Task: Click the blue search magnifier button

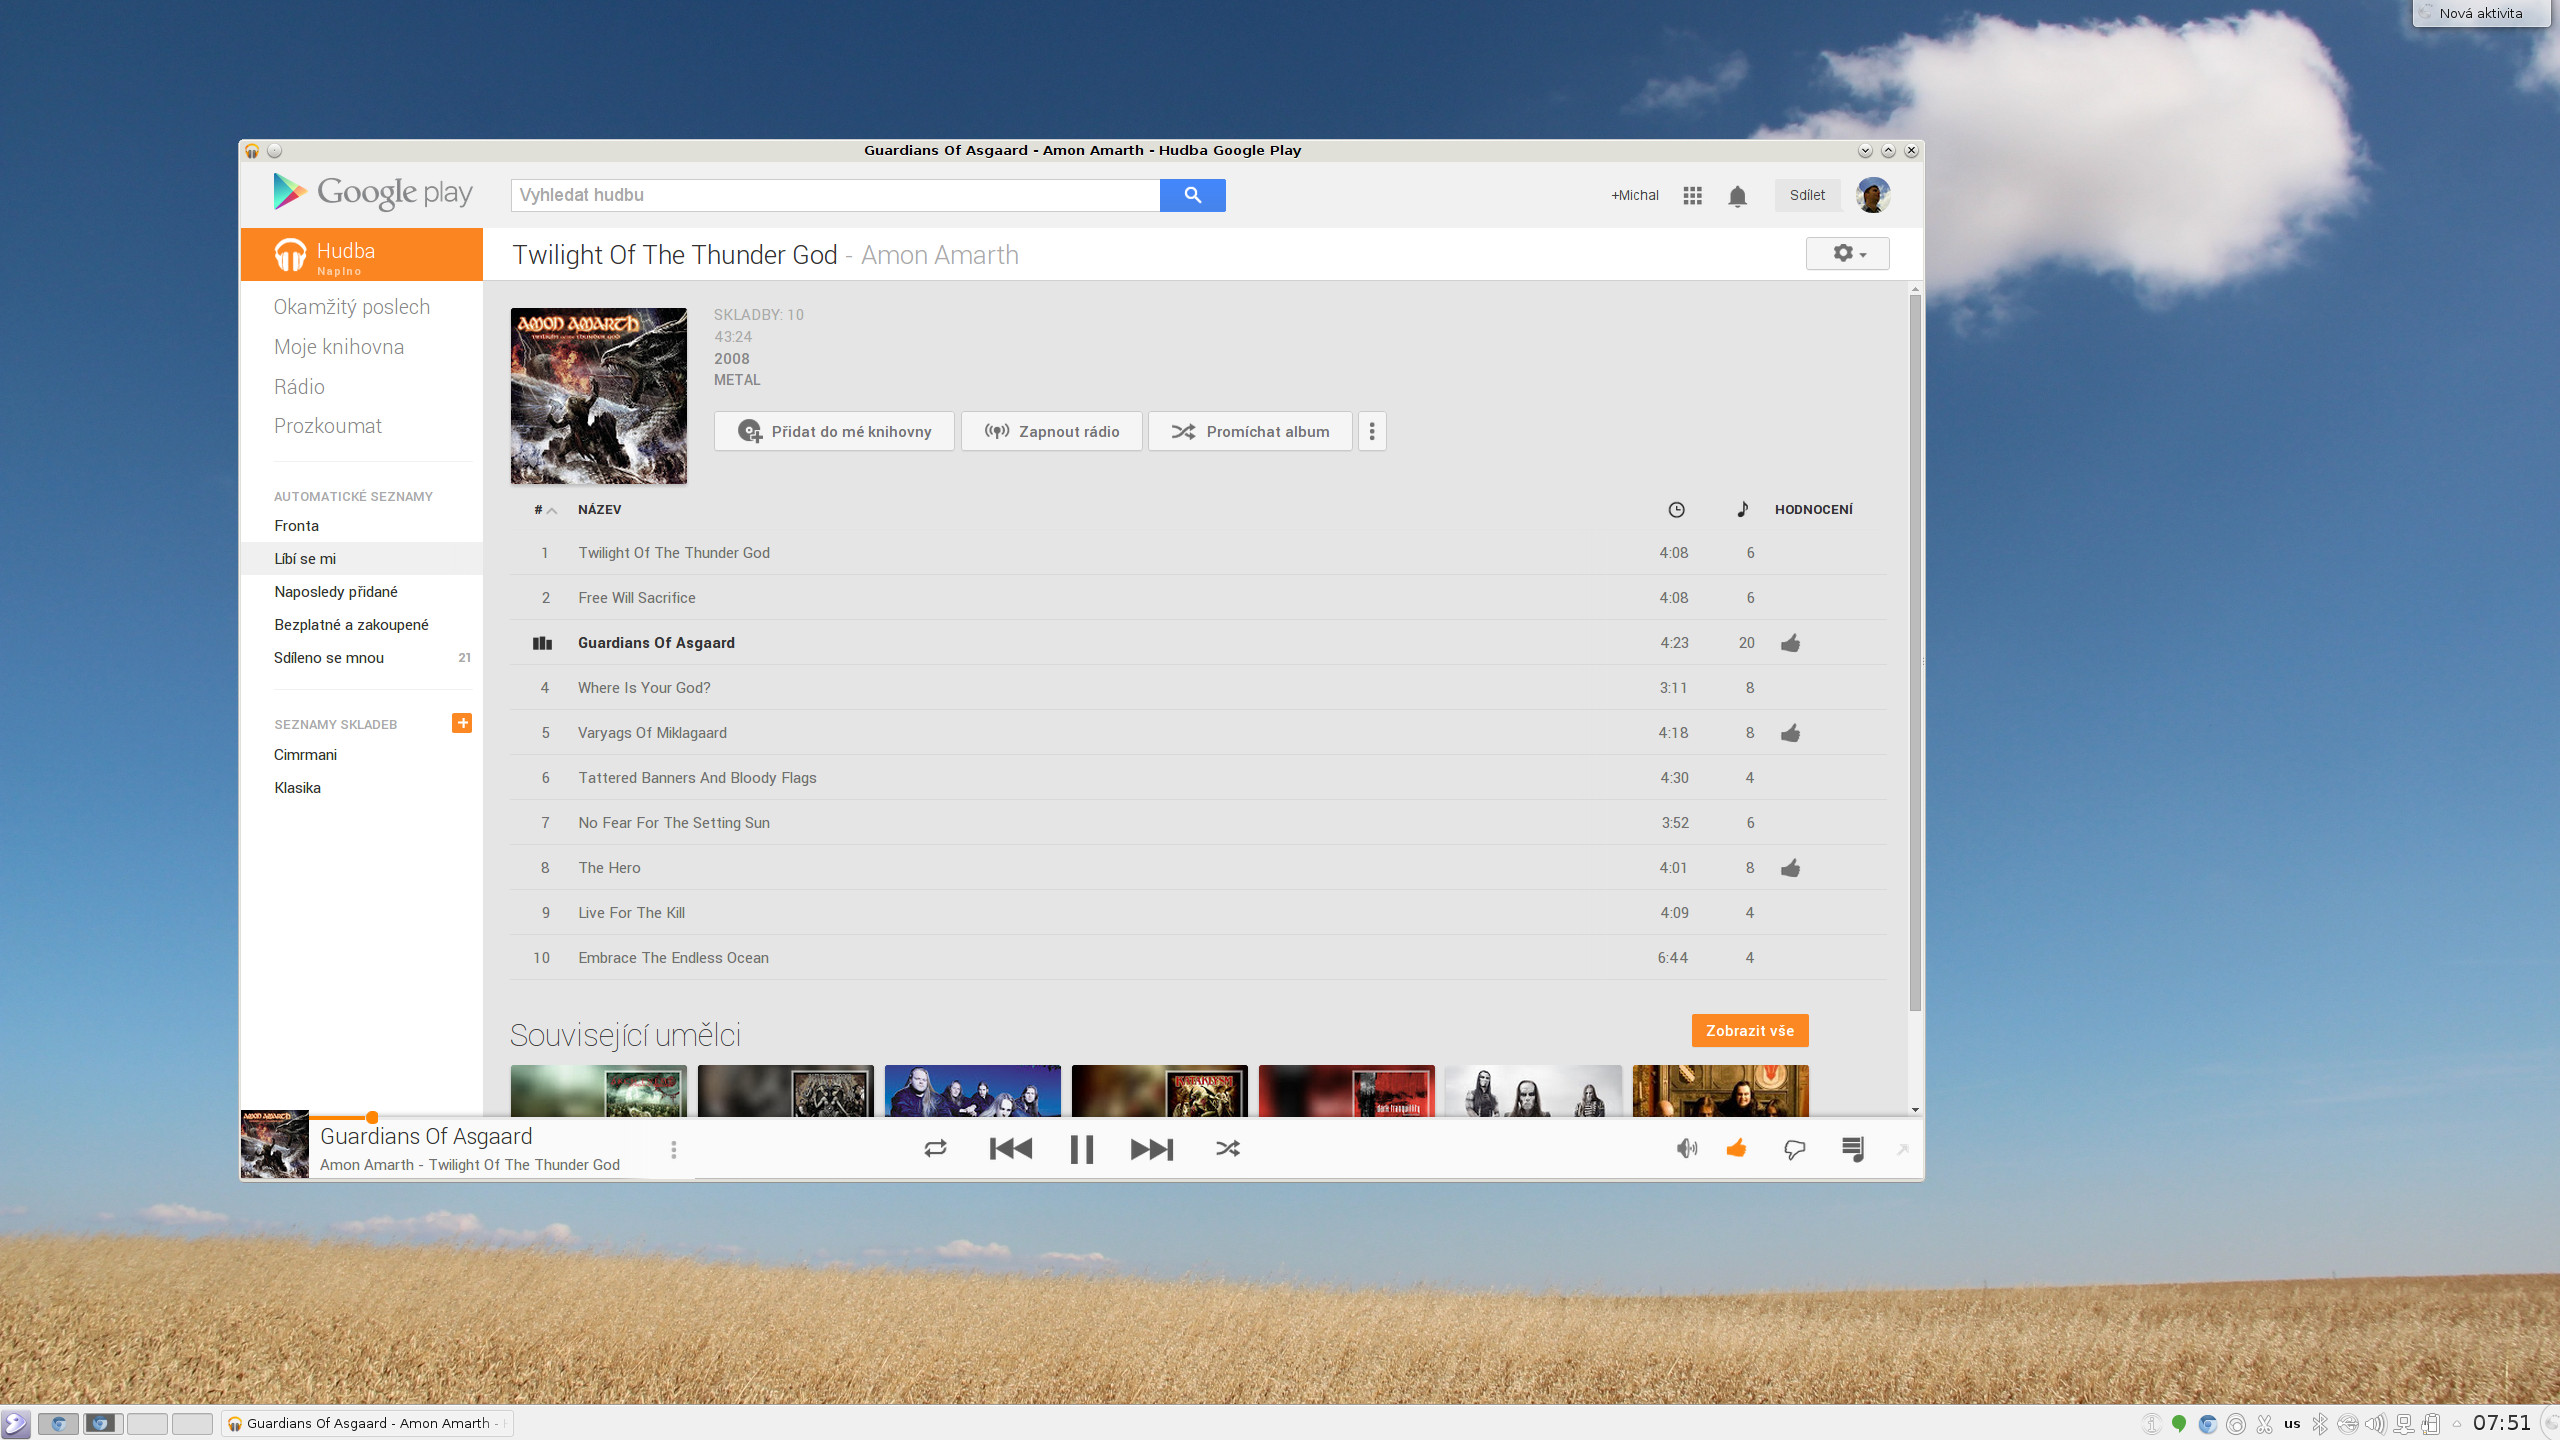Action: point(1192,195)
